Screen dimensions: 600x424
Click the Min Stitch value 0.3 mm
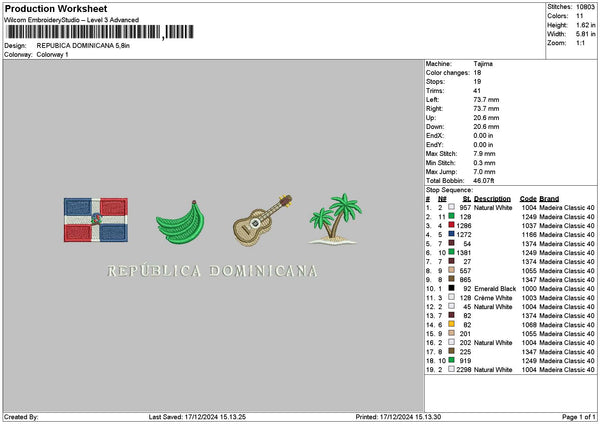tap(484, 163)
